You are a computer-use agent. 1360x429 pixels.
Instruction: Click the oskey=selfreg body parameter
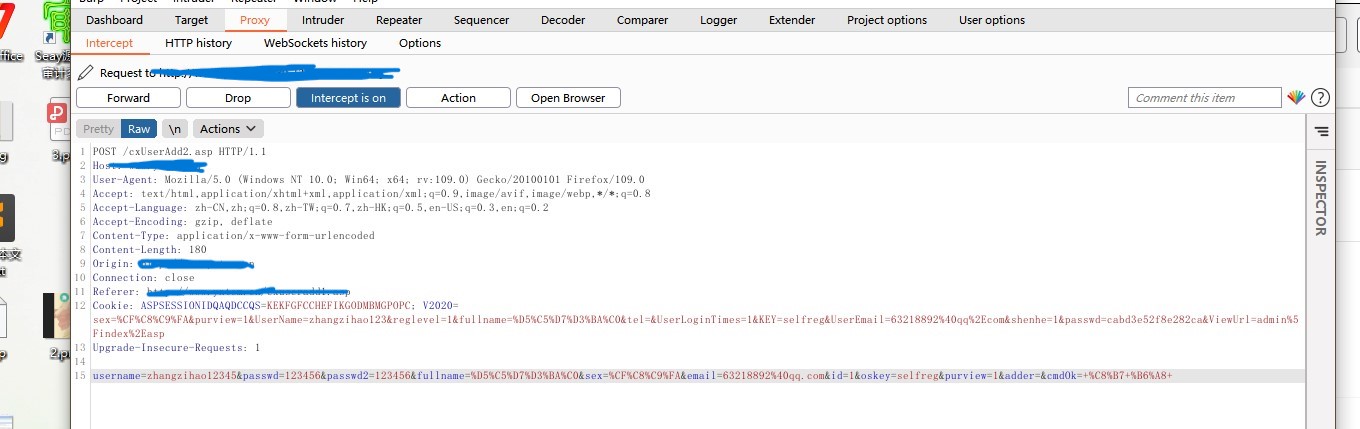899,376
